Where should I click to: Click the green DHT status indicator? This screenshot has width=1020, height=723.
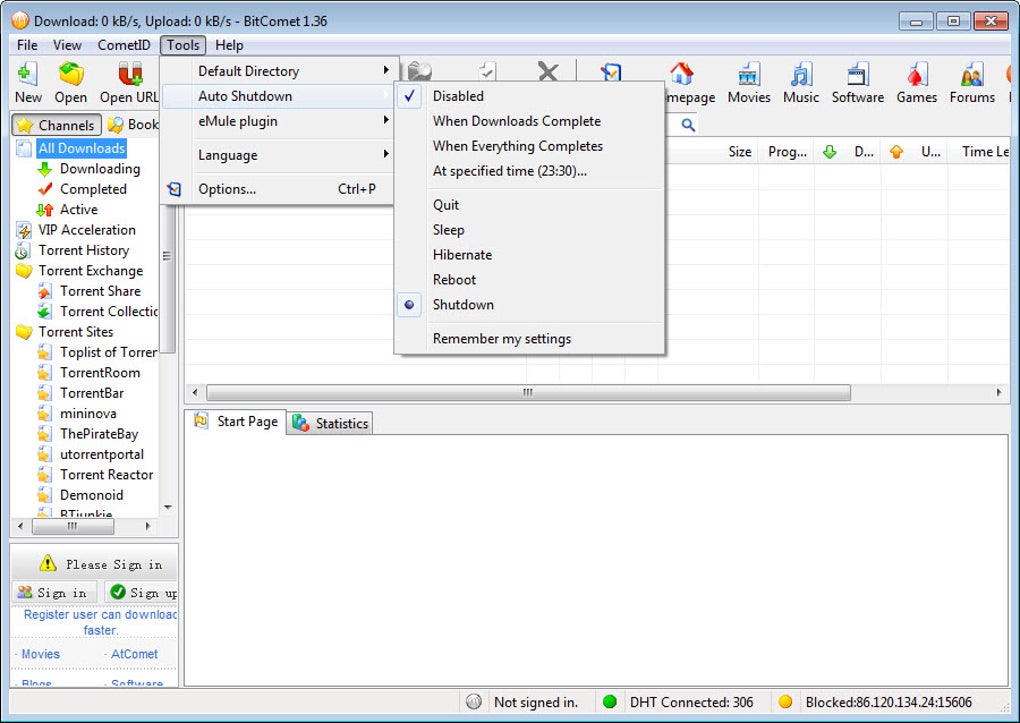[610, 702]
